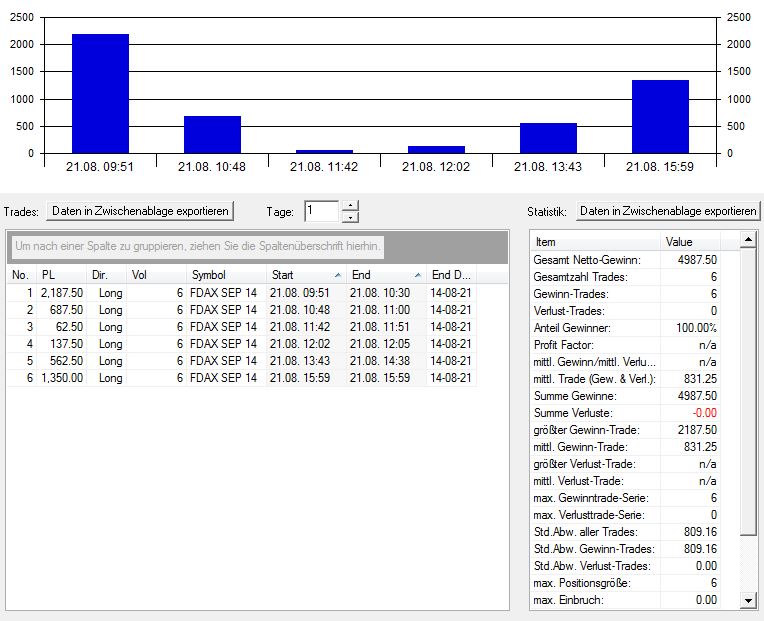
Task: Select Std.Abw. aller Trades row
Action: 626,532
